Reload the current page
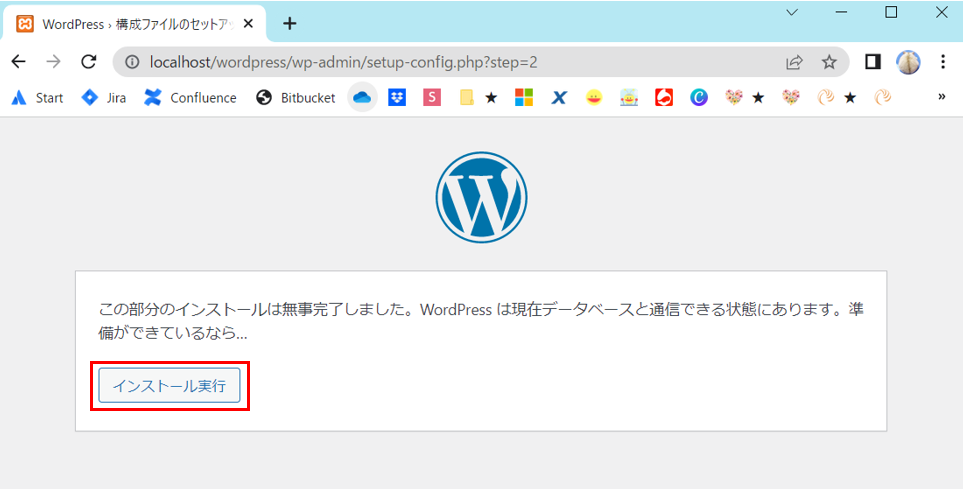963x489 pixels. pyautogui.click(x=88, y=62)
